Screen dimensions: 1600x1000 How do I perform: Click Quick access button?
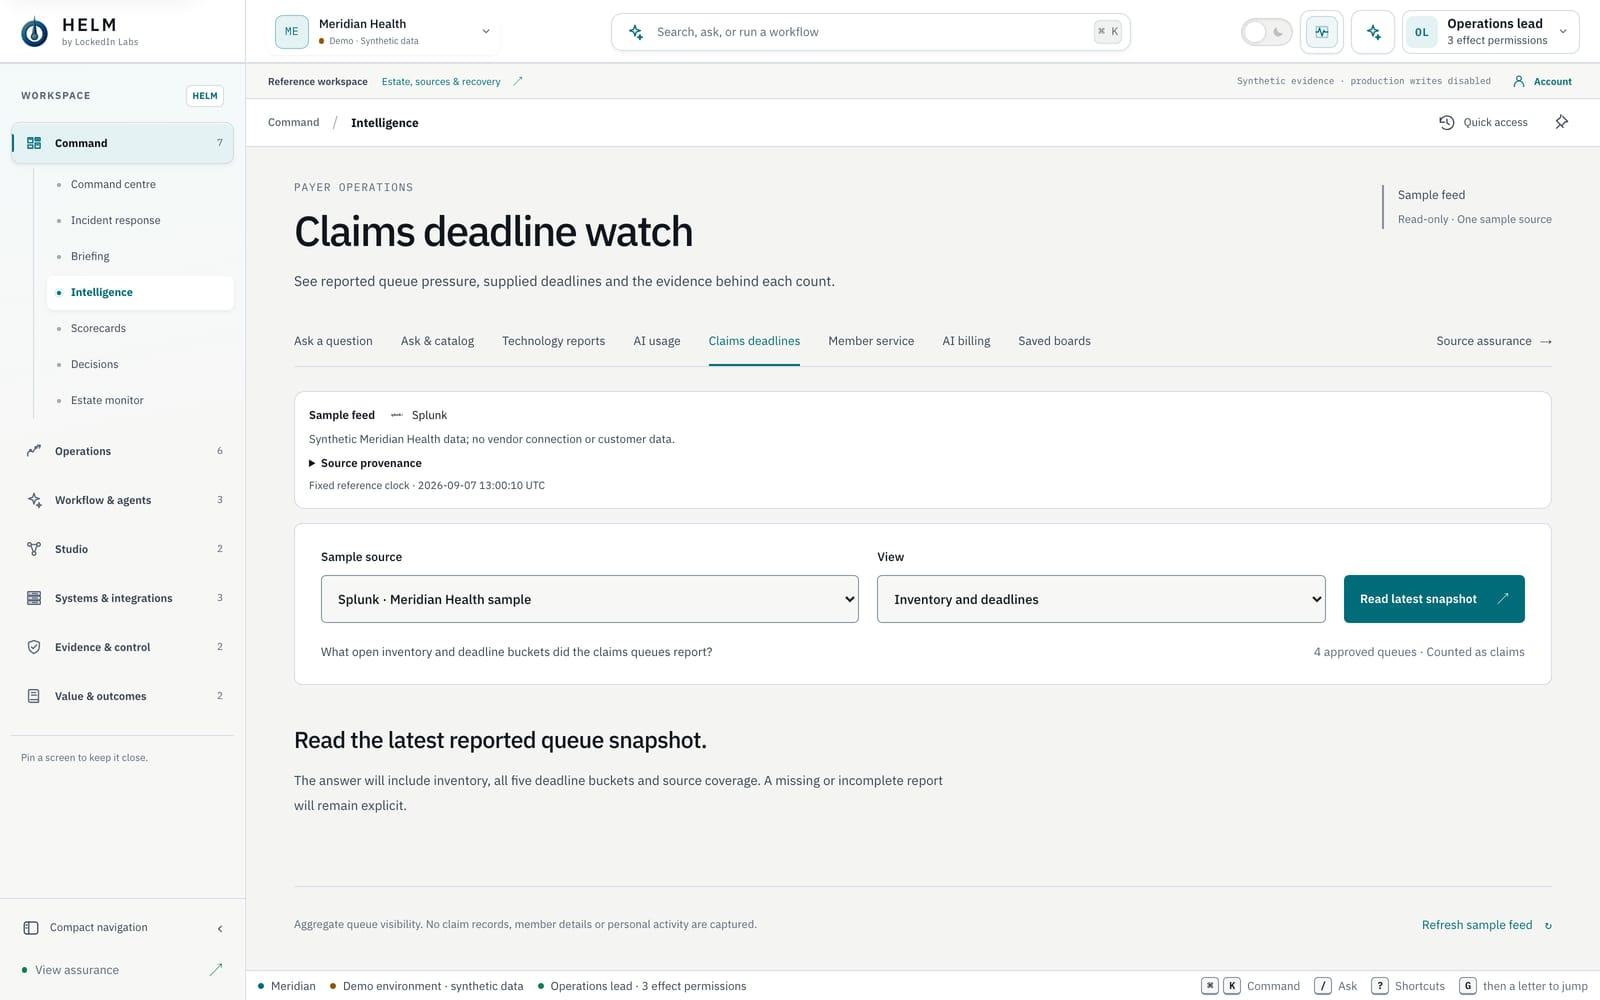(x=1484, y=122)
